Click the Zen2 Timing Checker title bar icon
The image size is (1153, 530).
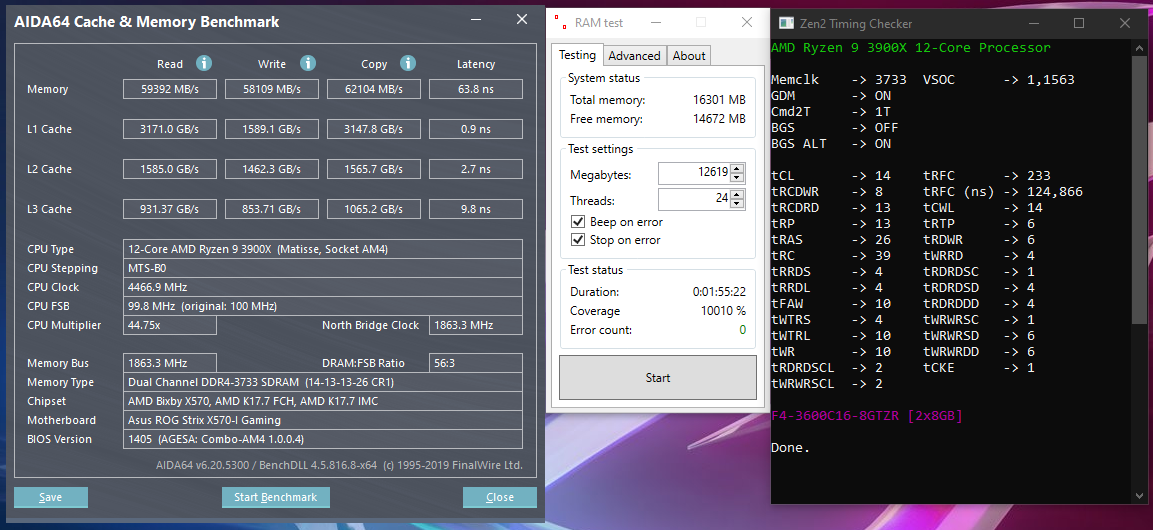[x=786, y=23]
